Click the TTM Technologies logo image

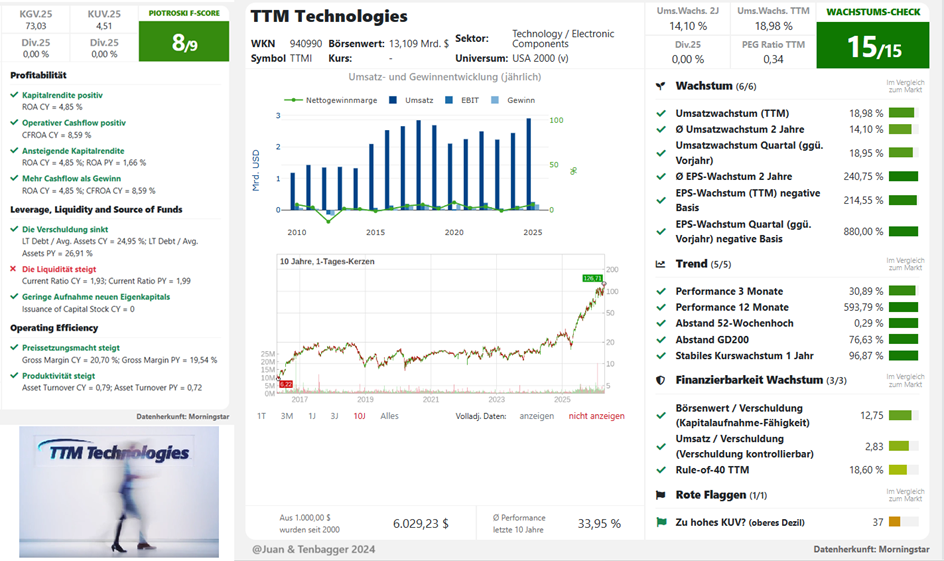(119, 492)
